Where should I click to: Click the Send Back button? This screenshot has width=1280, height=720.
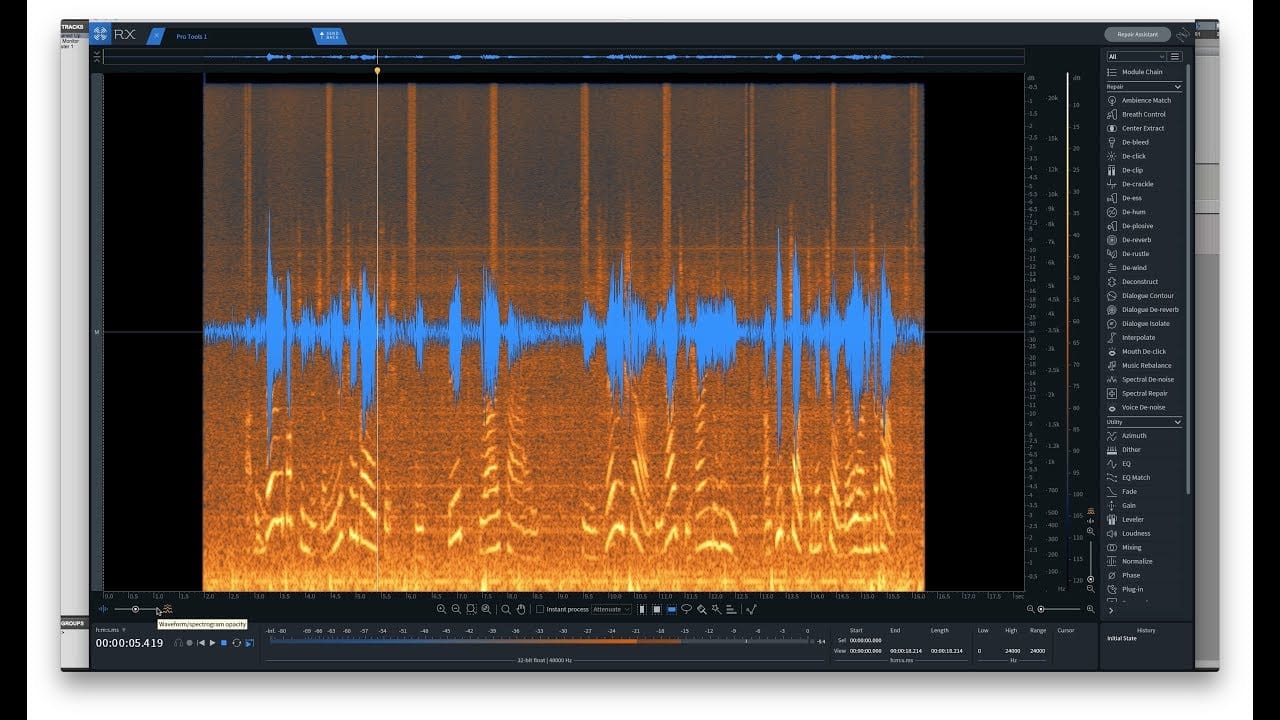coord(330,35)
